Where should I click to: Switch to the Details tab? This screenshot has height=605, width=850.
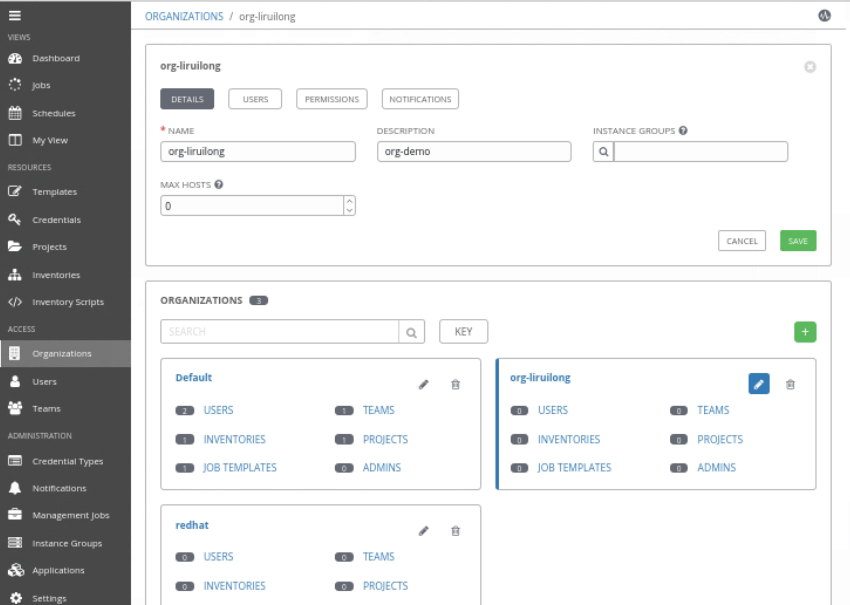(187, 99)
